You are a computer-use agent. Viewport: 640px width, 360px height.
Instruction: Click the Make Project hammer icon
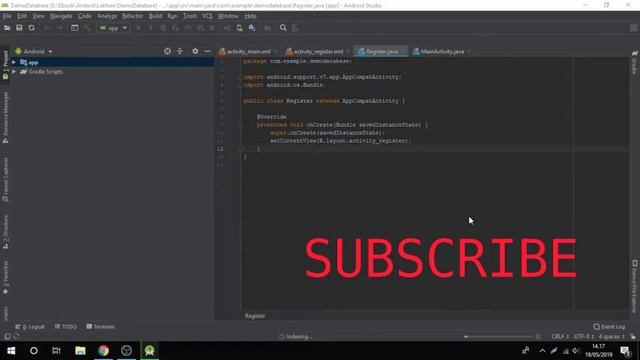coord(87,28)
